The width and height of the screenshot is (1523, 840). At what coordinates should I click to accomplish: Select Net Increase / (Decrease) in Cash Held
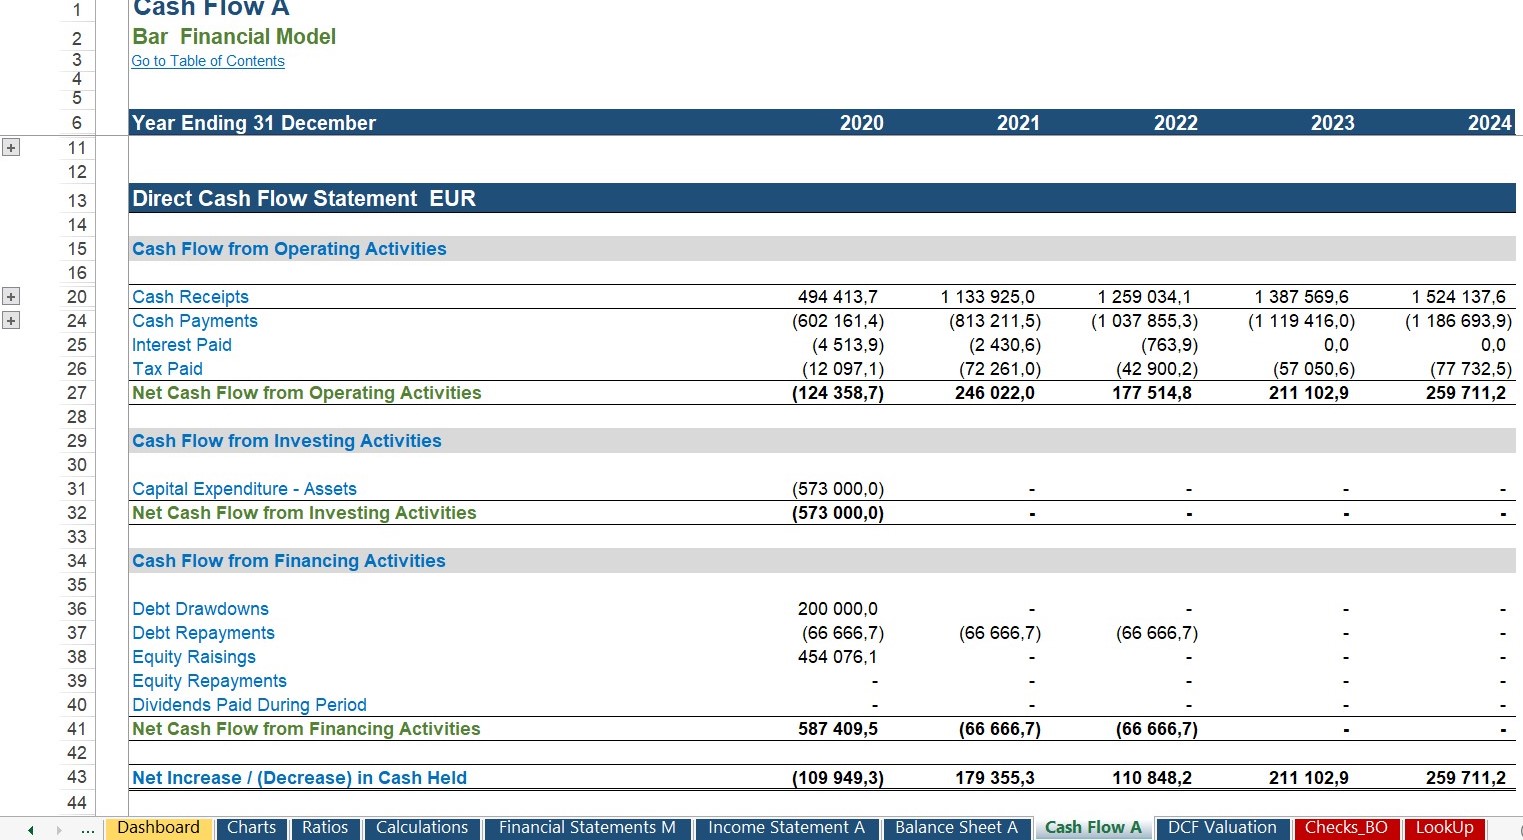pos(299,778)
